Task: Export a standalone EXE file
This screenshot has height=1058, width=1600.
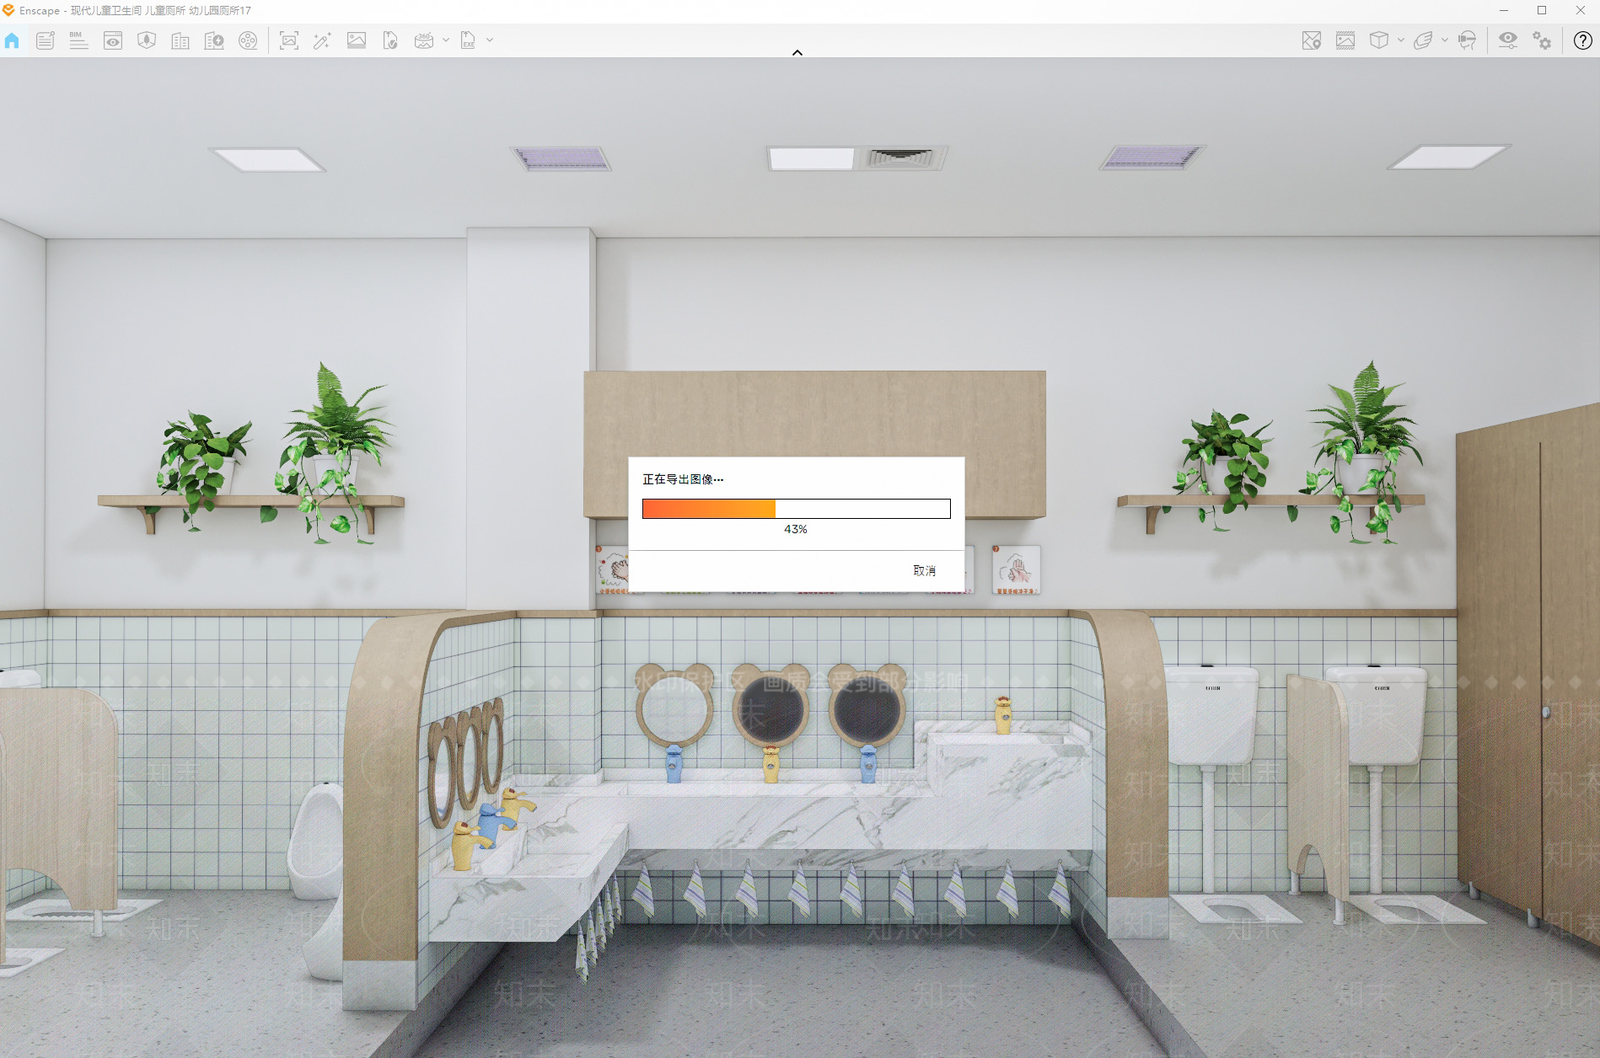Action: pos(468,41)
